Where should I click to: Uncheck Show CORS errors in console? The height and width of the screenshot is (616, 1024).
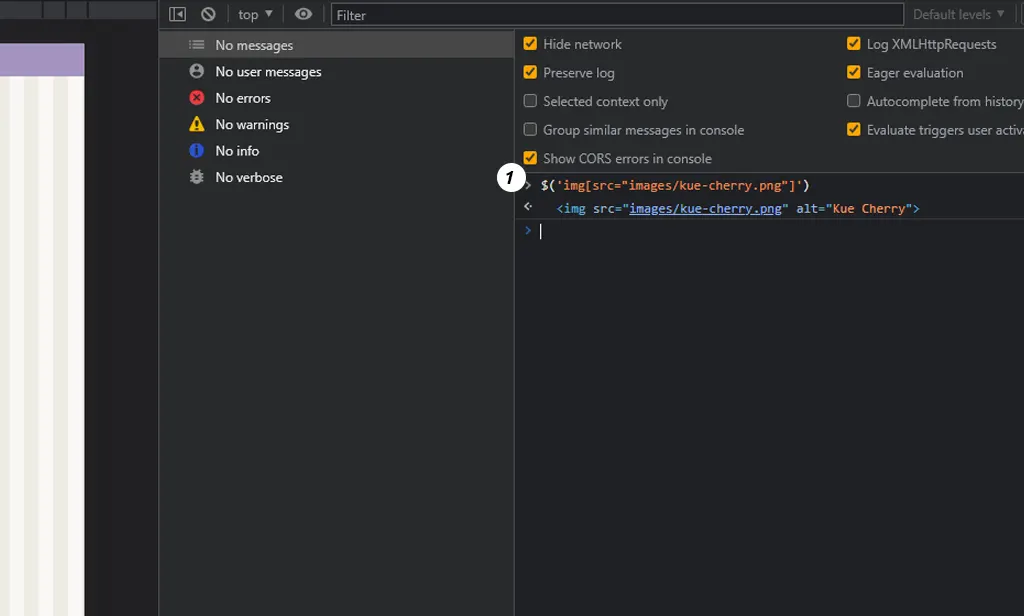click(x=530, y=158)
